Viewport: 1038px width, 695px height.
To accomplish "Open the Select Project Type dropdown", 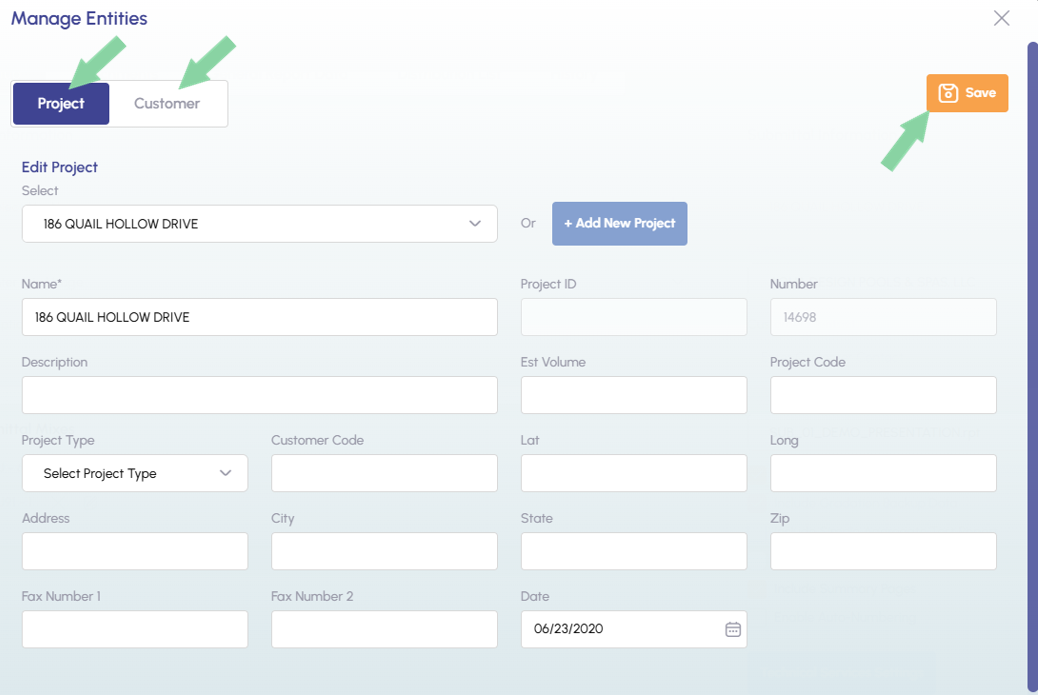I will click(135, 473).
